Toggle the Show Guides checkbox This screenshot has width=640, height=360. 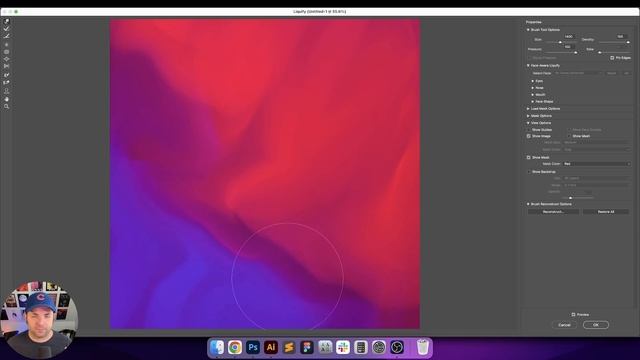click(529, 129)
